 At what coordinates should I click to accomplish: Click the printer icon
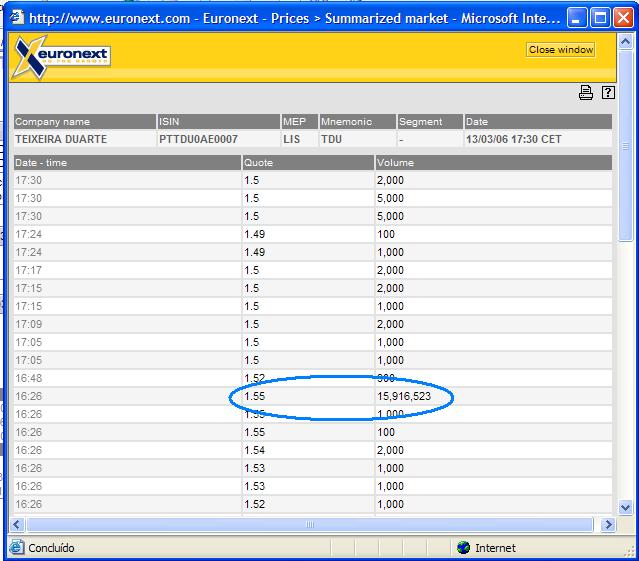click(586, 93)
